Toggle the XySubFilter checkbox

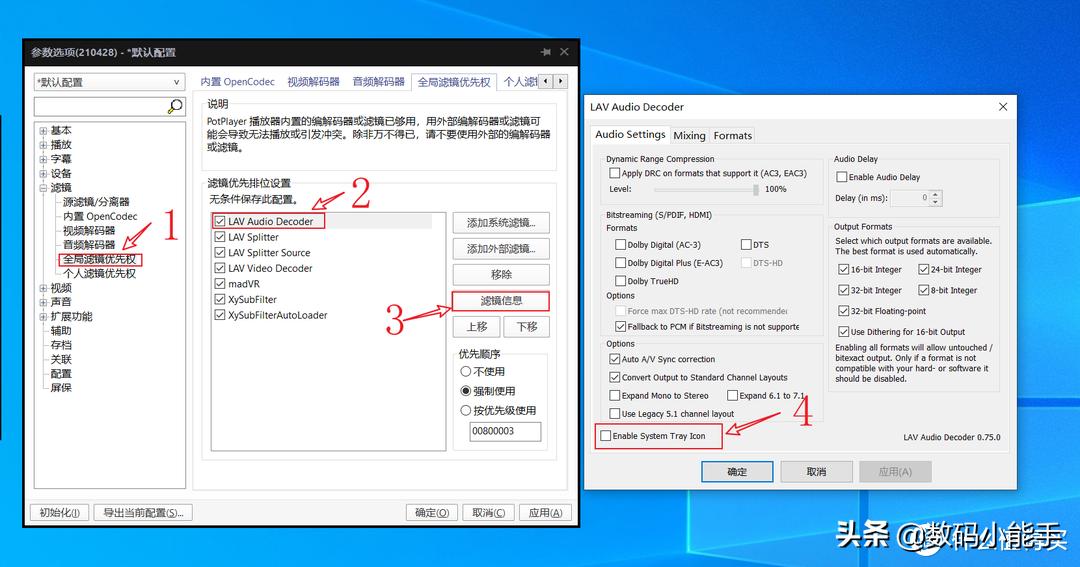point(220,300)
